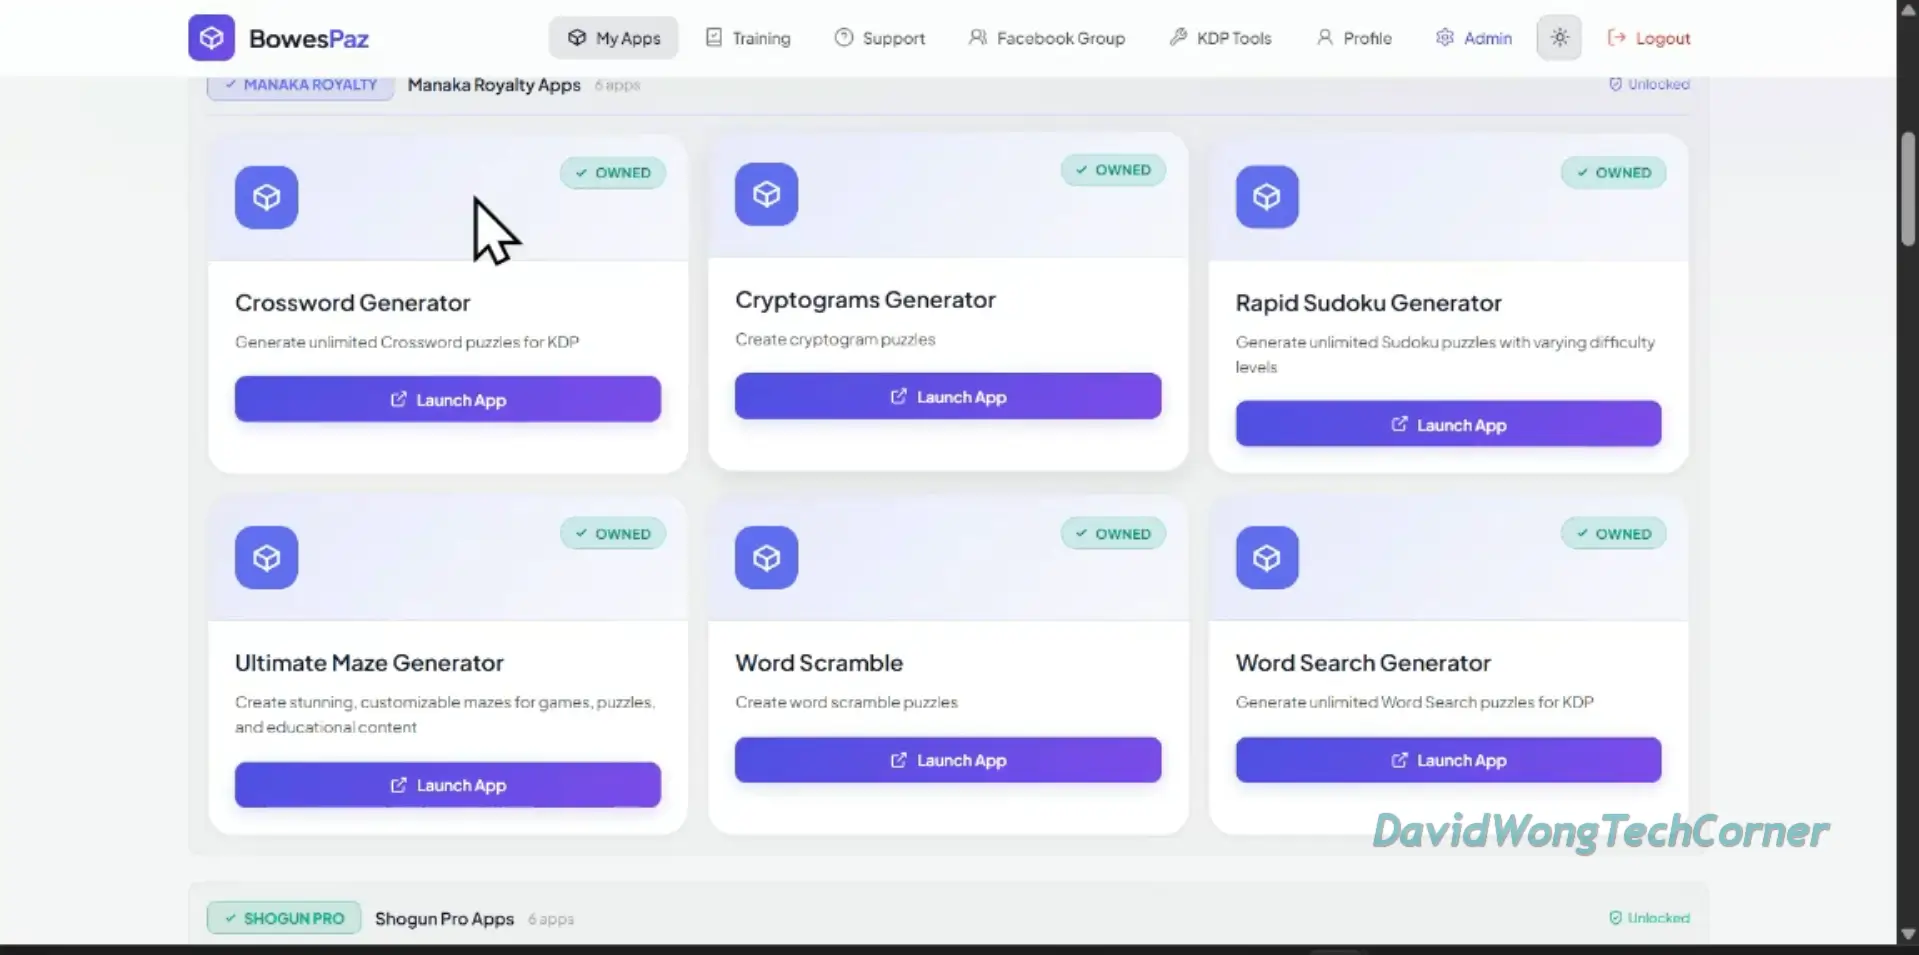
Task: Click the Rapid Sudoku Generator cube icon
Action: (x=1266, y=197)
